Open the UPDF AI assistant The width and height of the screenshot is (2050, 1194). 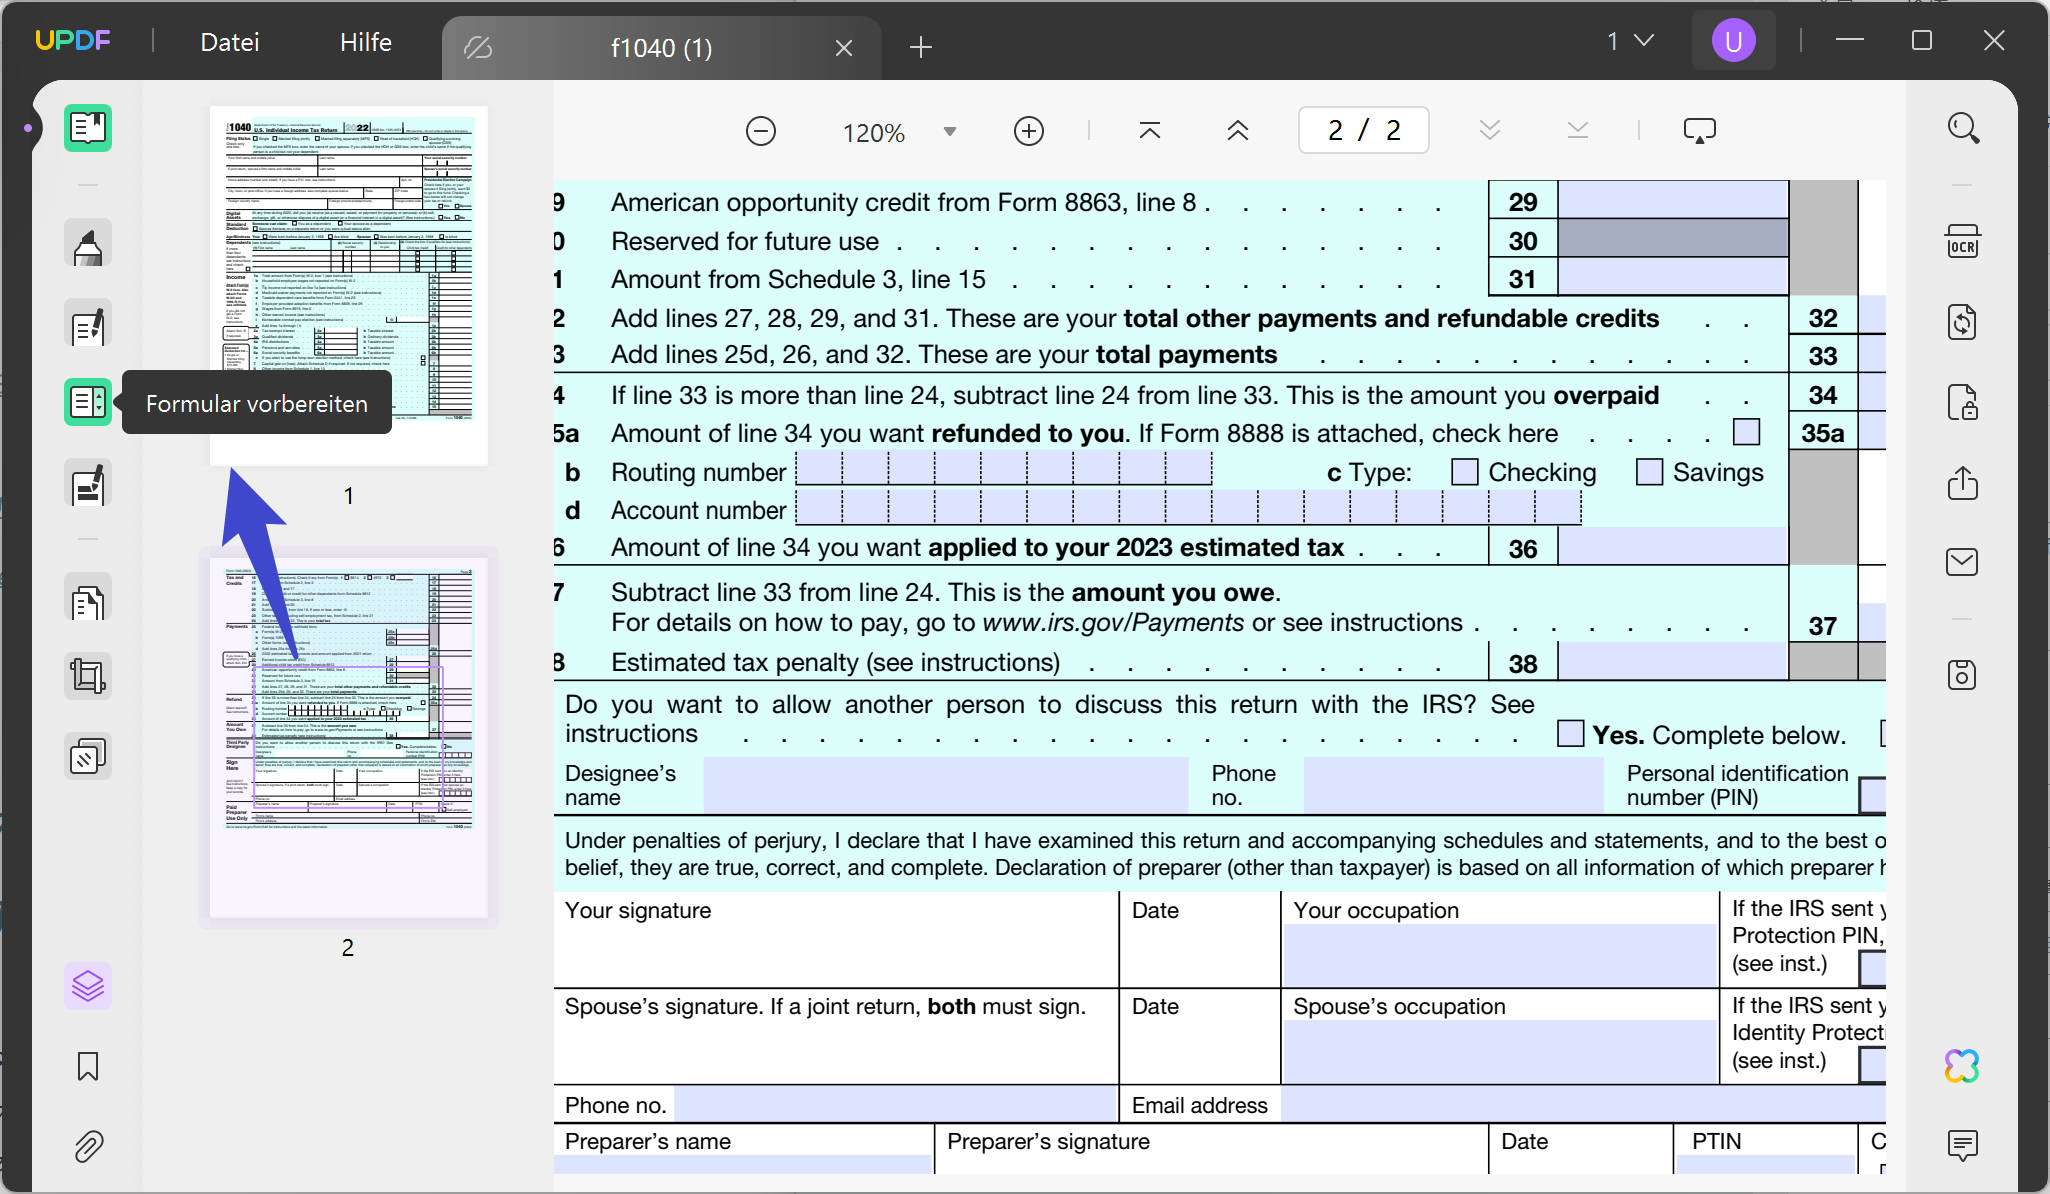[x=1963, y=1065]
